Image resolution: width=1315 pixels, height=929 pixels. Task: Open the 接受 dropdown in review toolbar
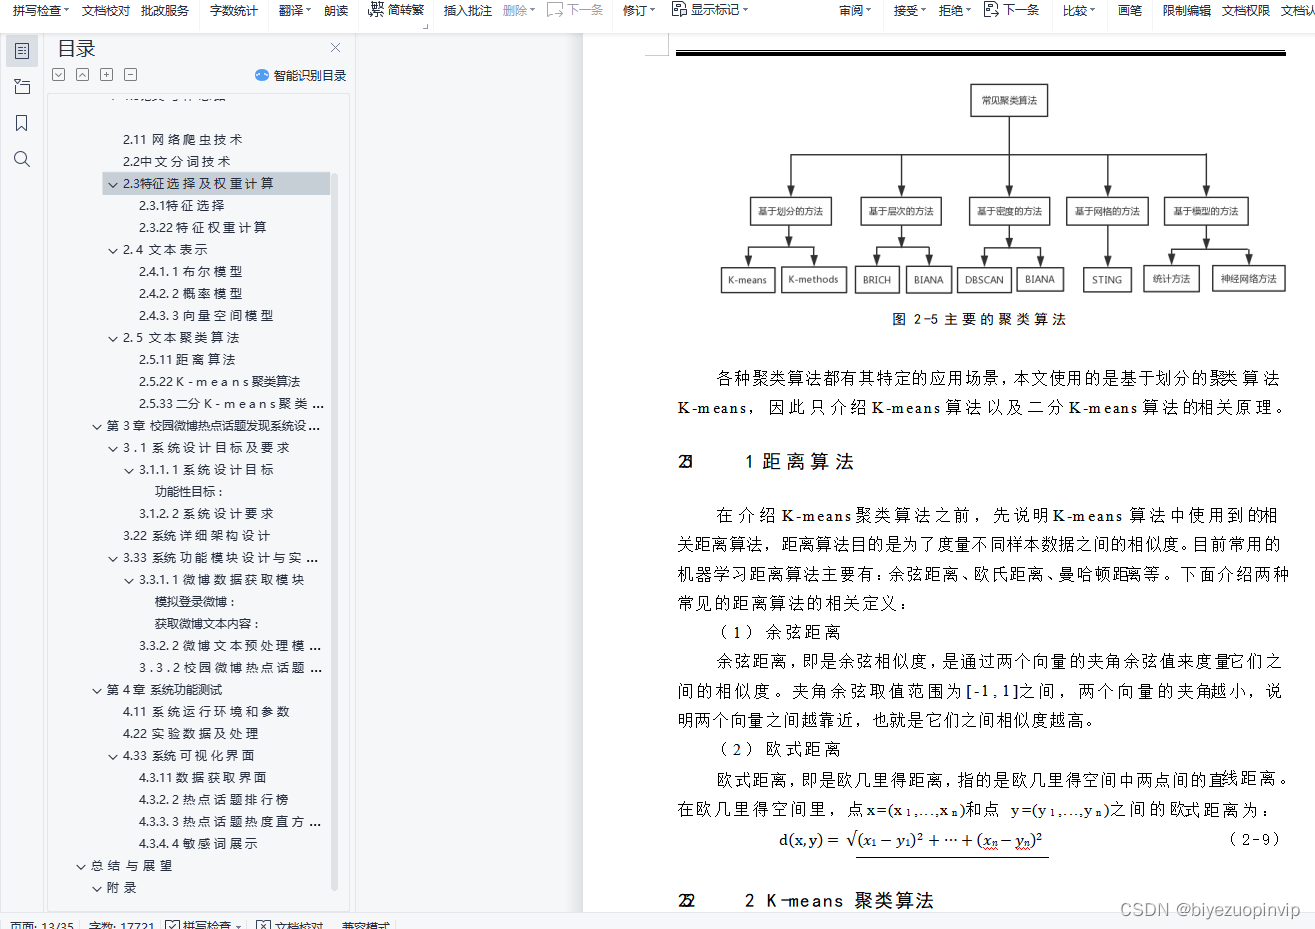(x=908, y=11)
